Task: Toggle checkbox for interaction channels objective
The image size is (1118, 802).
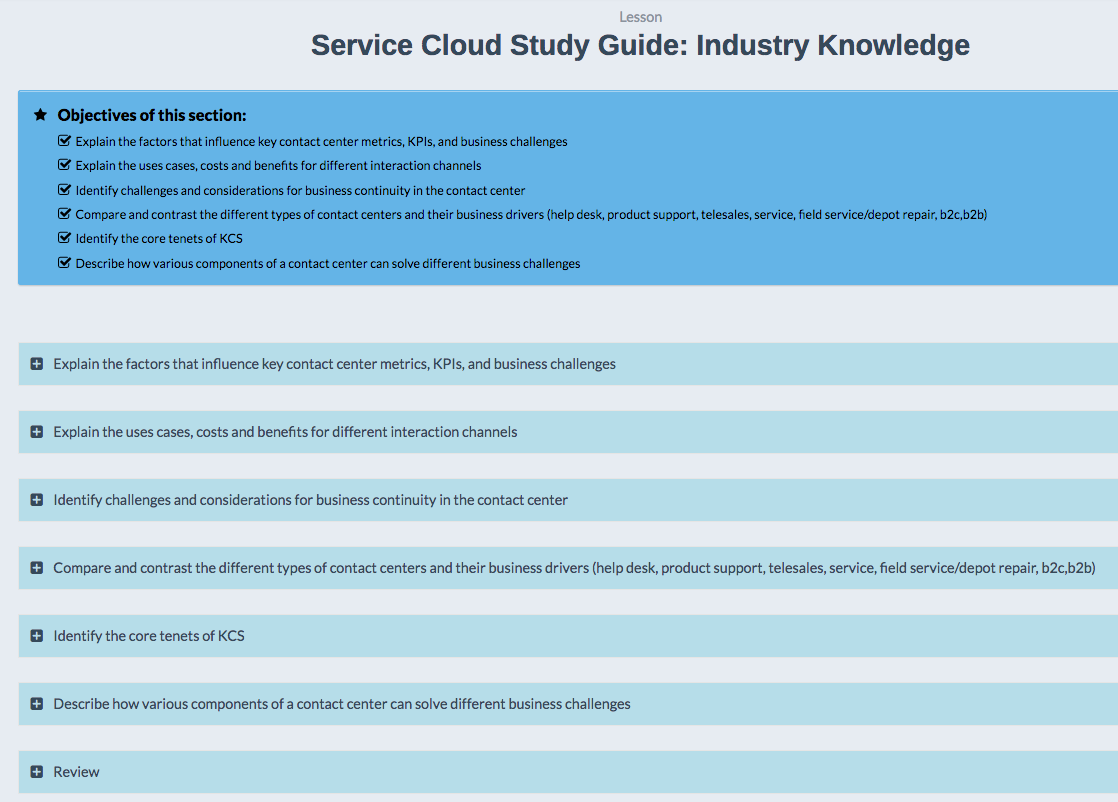Action: [64, 165]
